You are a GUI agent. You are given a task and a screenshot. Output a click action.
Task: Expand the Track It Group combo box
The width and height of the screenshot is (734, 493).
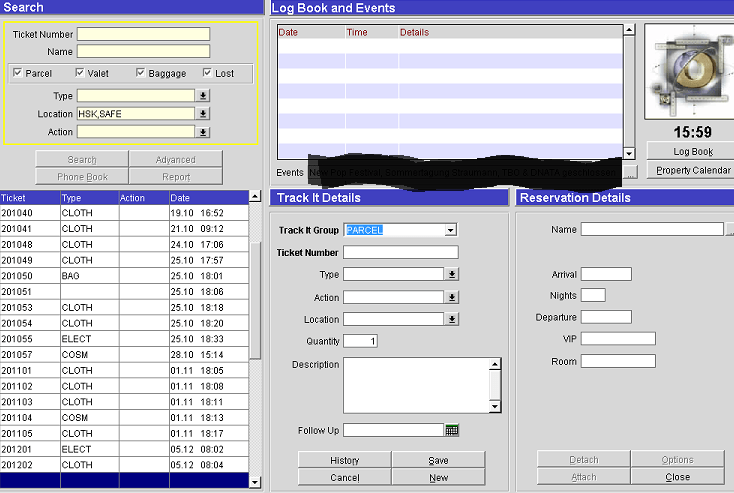coord(451,230)
